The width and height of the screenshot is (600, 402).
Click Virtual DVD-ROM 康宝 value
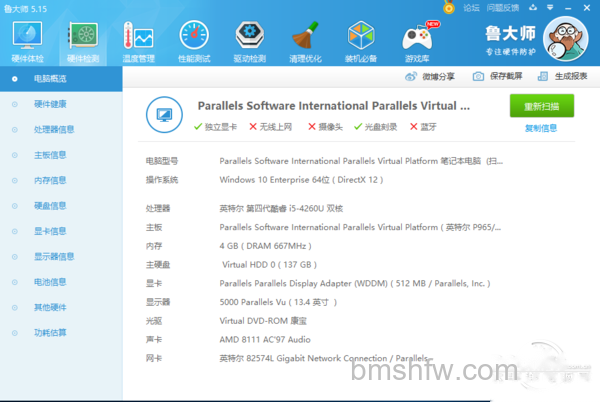pos(263,321)
